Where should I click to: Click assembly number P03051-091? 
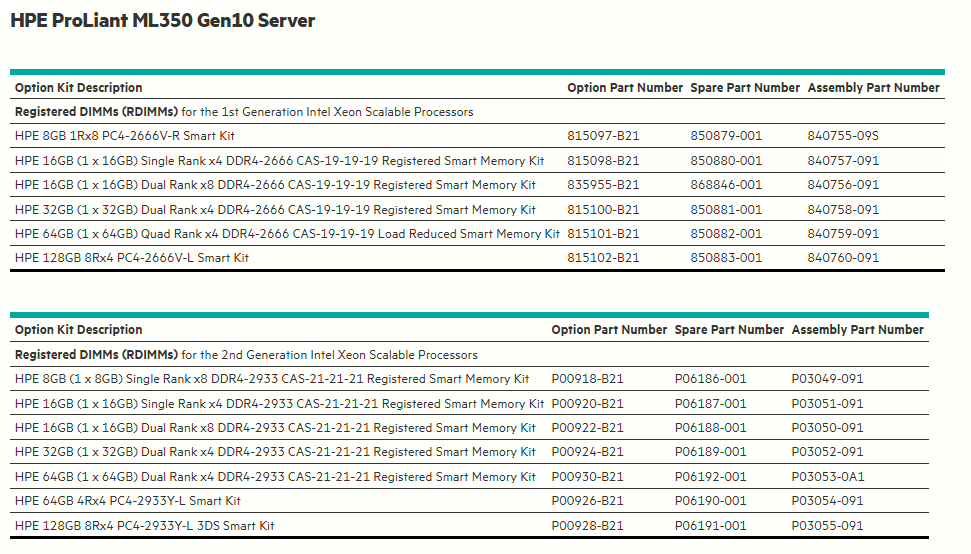[827, 404]
